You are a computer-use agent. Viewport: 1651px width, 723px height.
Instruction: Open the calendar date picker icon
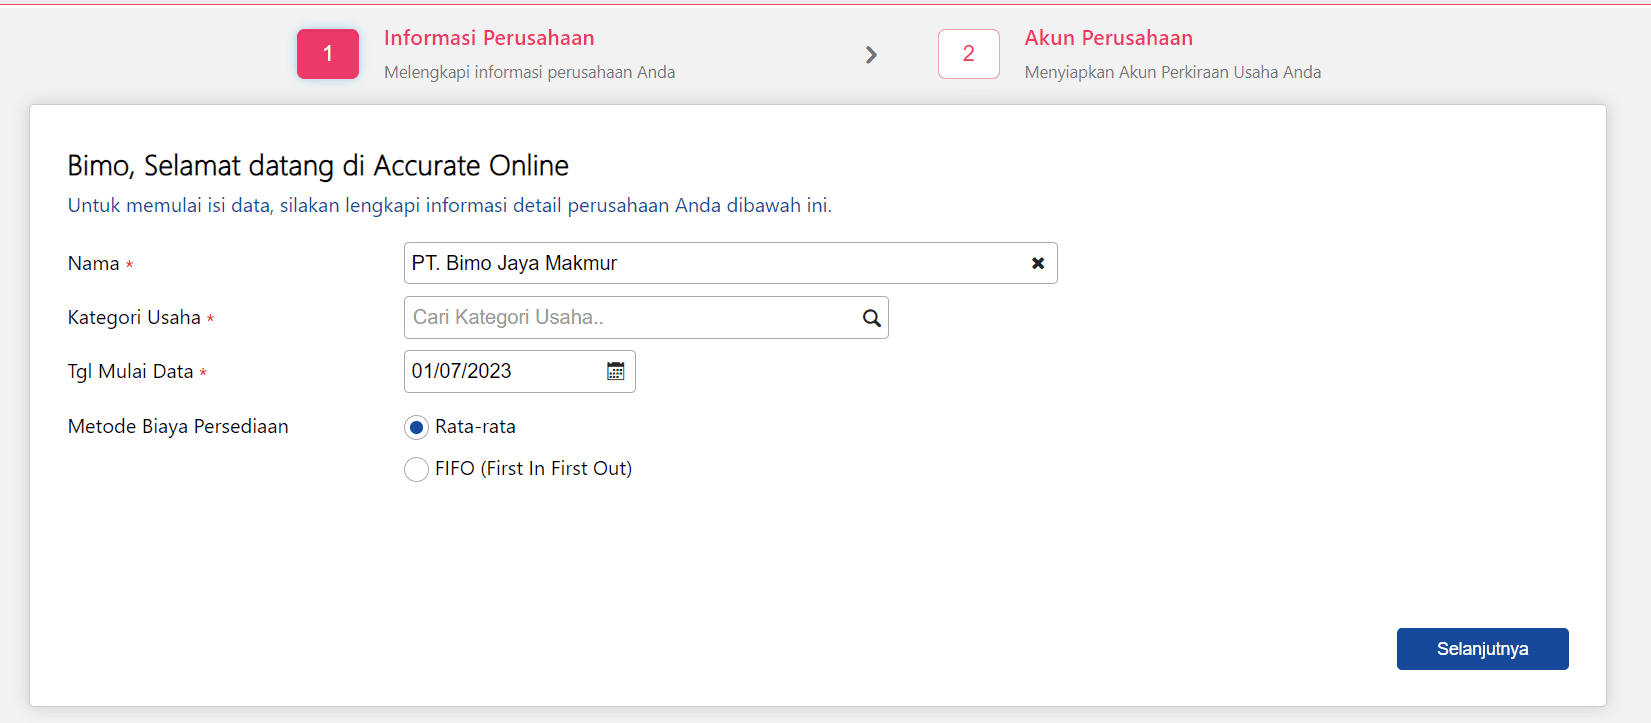click(x=616, y=371)
